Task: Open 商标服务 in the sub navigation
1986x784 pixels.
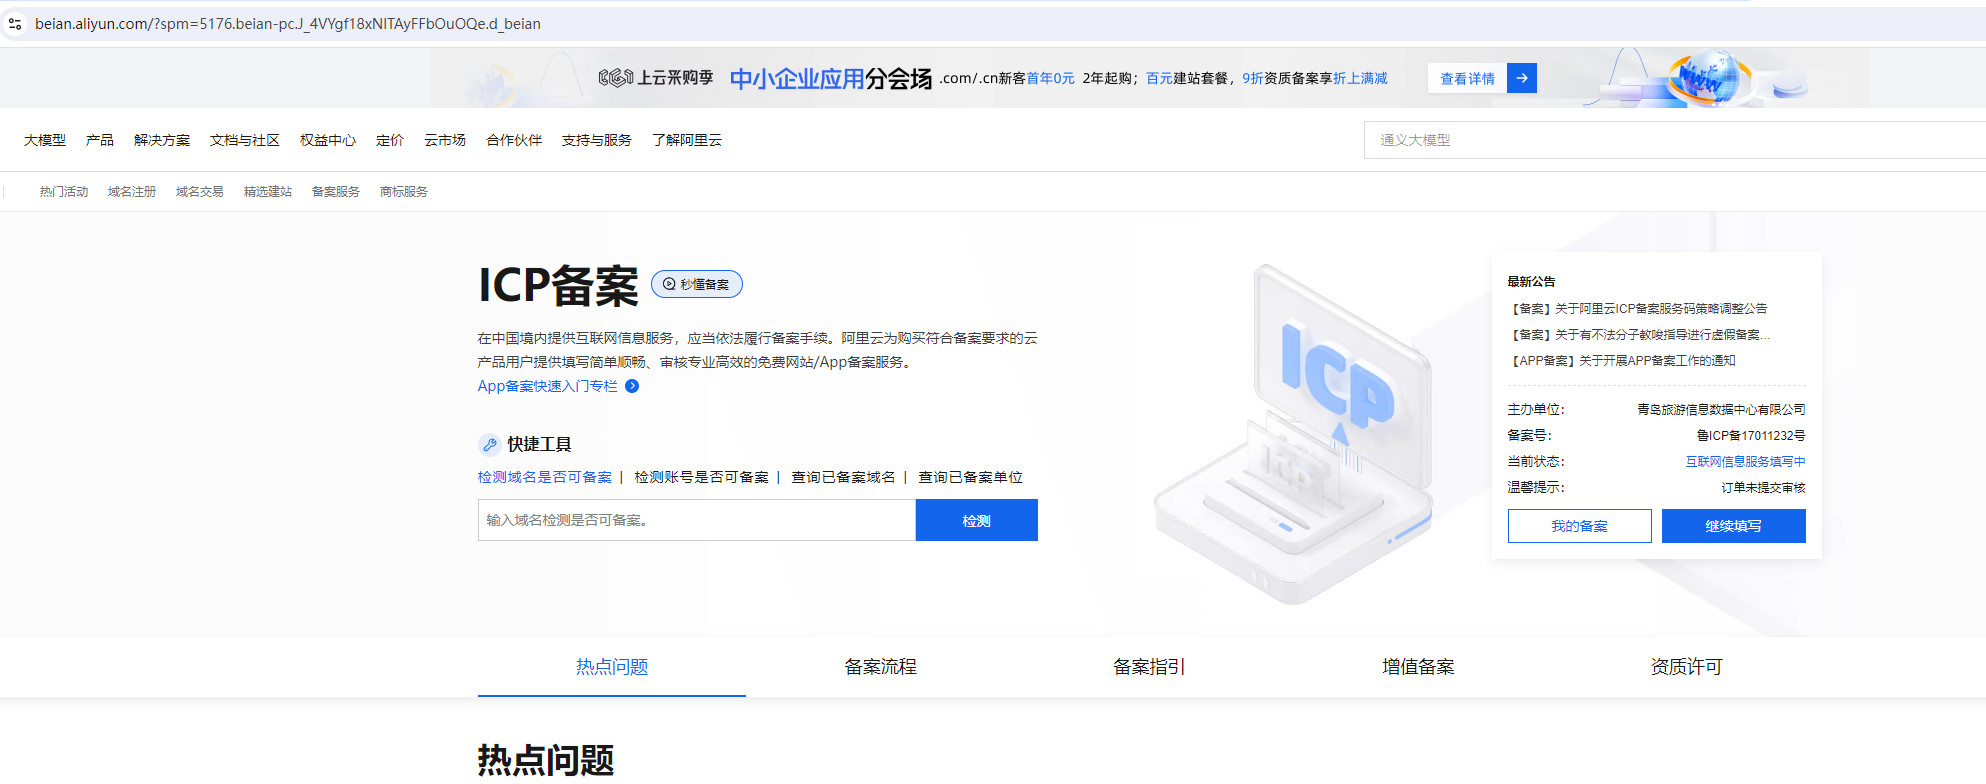Action: click(404, 192)
